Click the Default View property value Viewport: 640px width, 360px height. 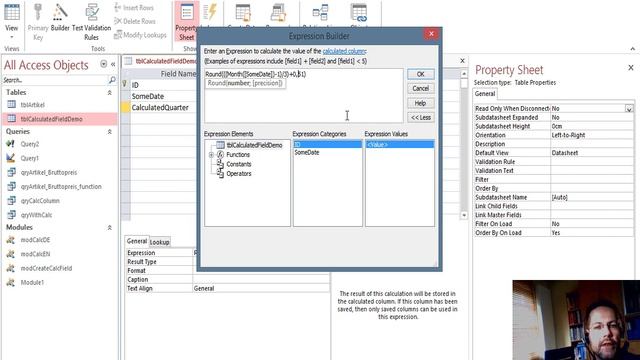pos(592,153)
